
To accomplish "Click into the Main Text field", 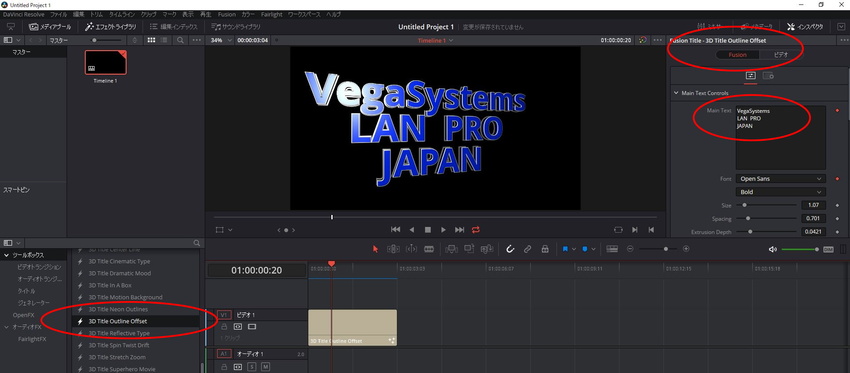I will (x=781, y=138).
